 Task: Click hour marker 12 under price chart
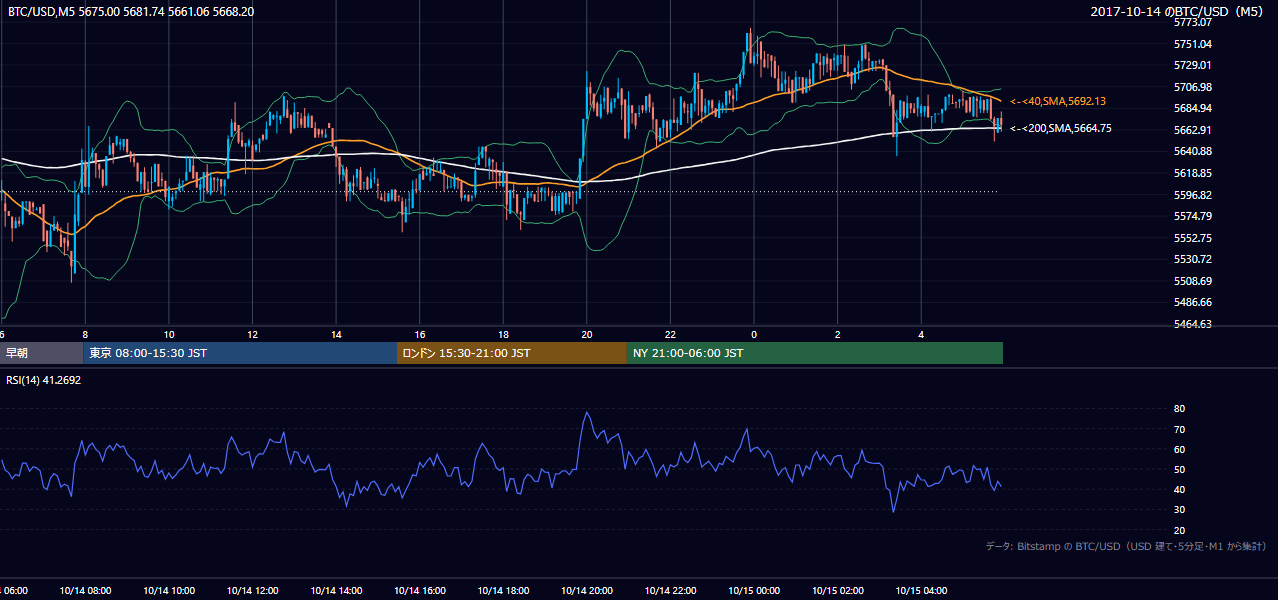pos(252,335)
